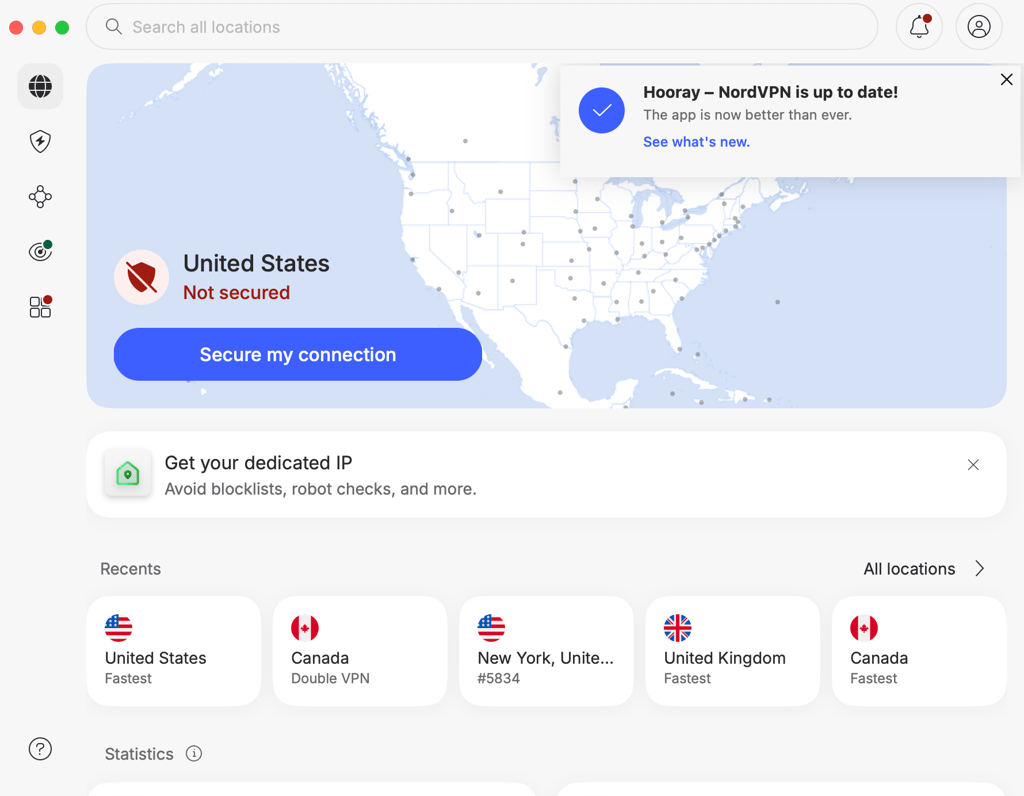Screen dimensions: 1024x796
Task: Click the Statistics section heading
Action: tap(139, 754)
